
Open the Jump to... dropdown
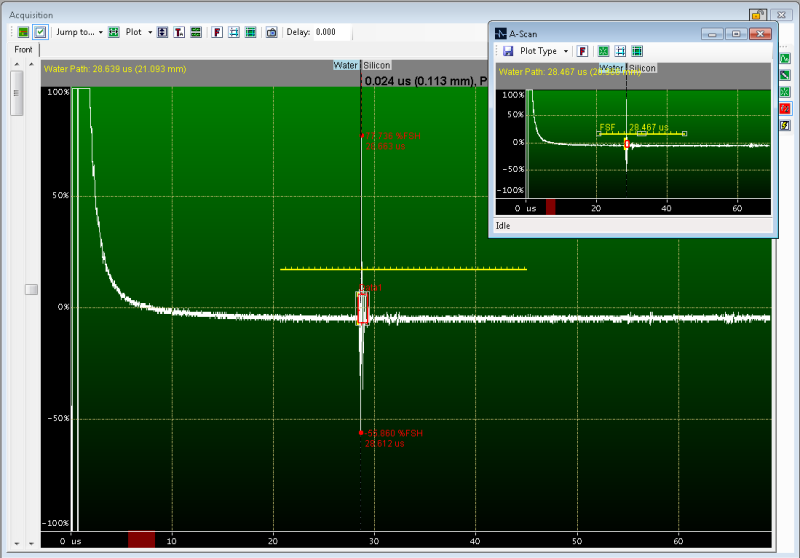coord(79,32)
